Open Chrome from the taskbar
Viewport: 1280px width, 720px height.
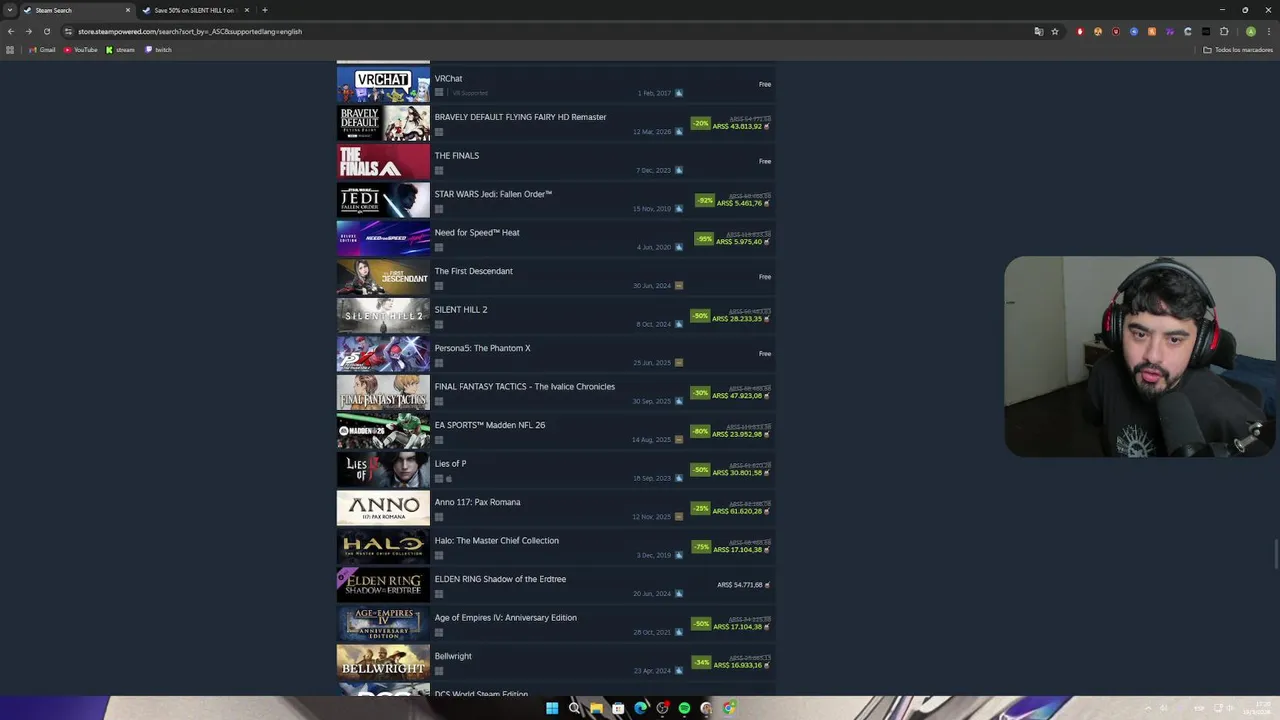pos(729,708)
